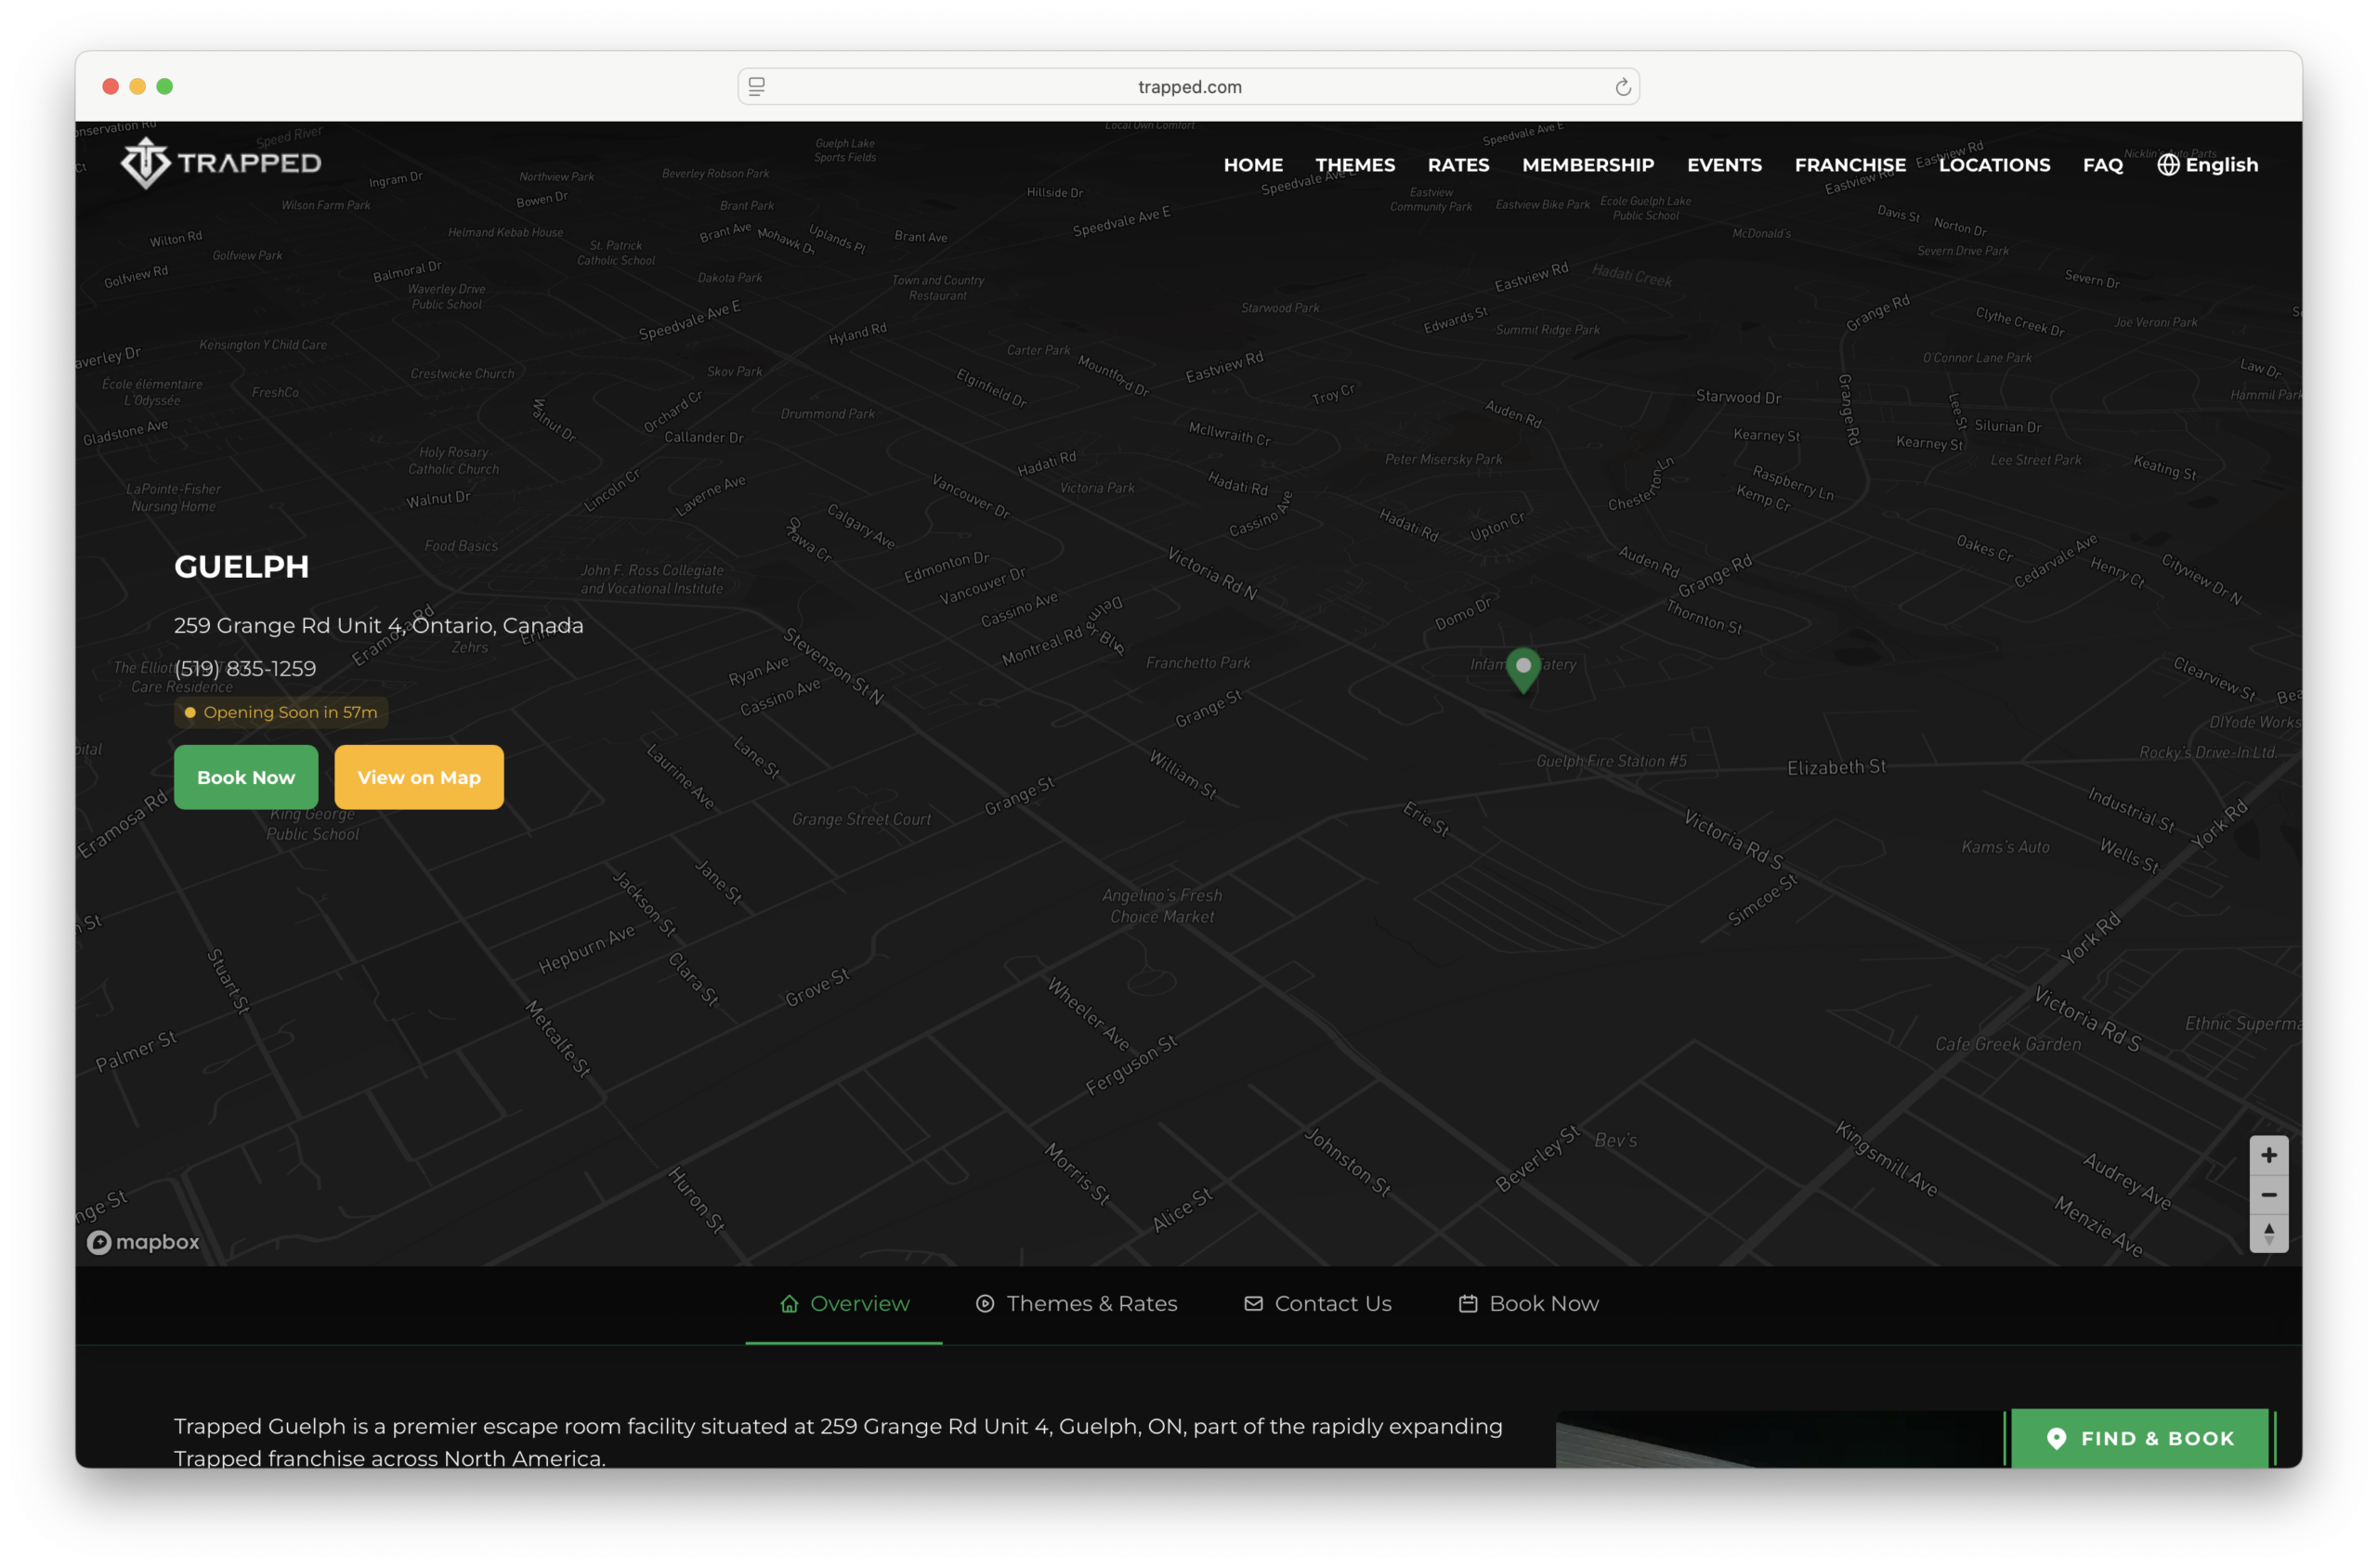This screenshot has height=1568, width=2378.
Task: Click the FIND & BOOK button
Action: point(2139,1438)
